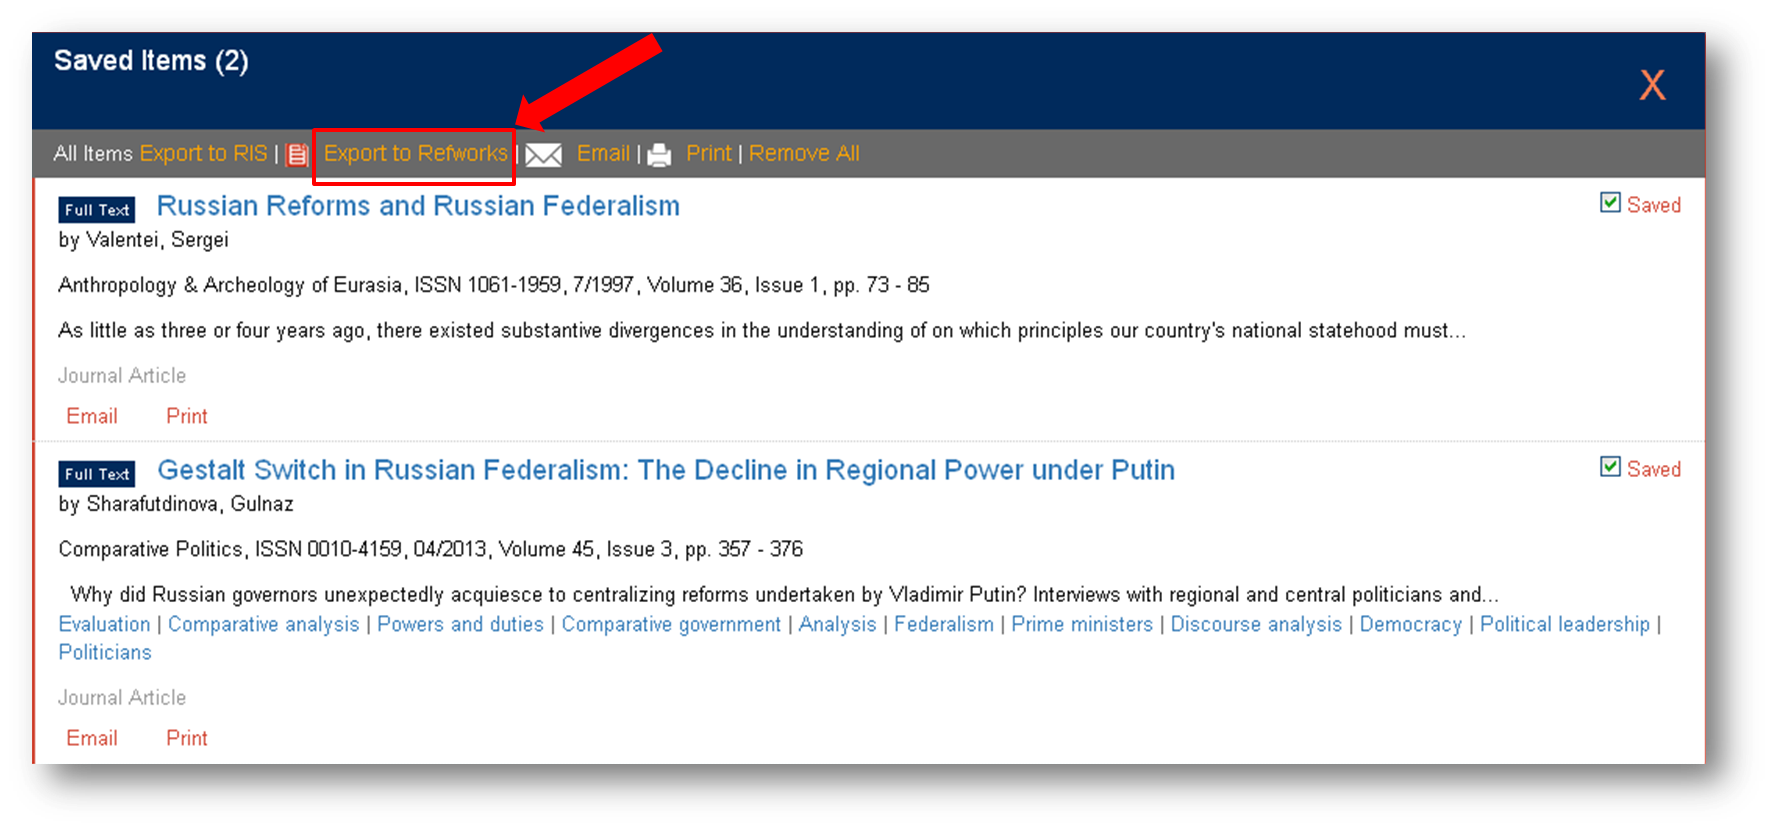The image size is (1771, 829).
Task: Select the Comparative government subject link
Action: (671, 624)
